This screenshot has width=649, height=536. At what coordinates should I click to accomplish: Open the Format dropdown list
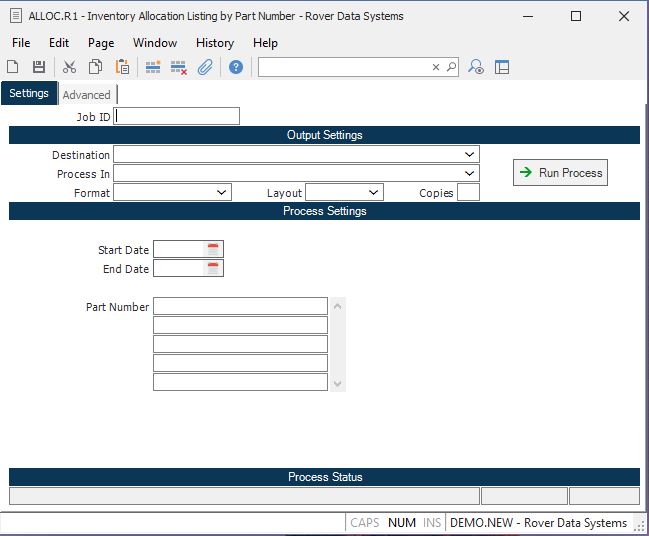[222, 192]
